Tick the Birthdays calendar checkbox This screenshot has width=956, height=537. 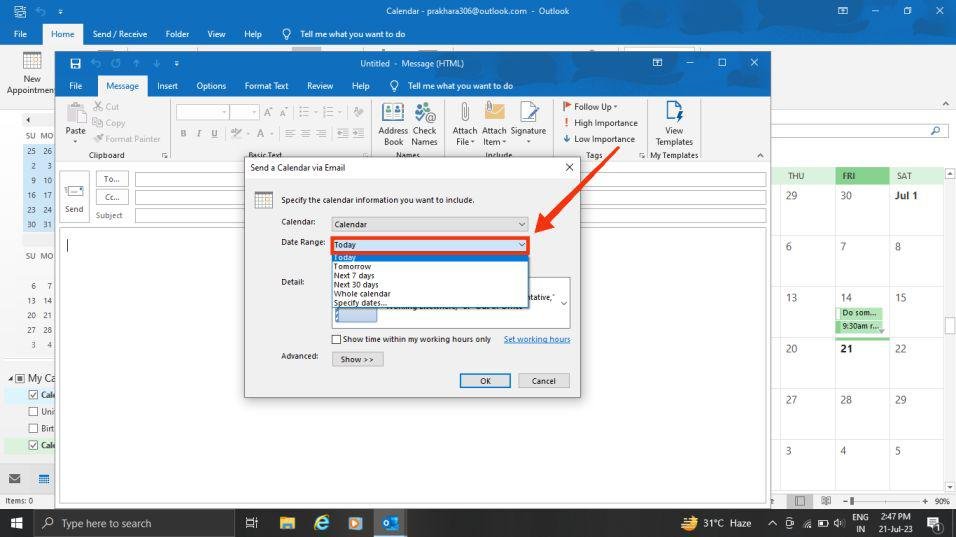(34, 429)
